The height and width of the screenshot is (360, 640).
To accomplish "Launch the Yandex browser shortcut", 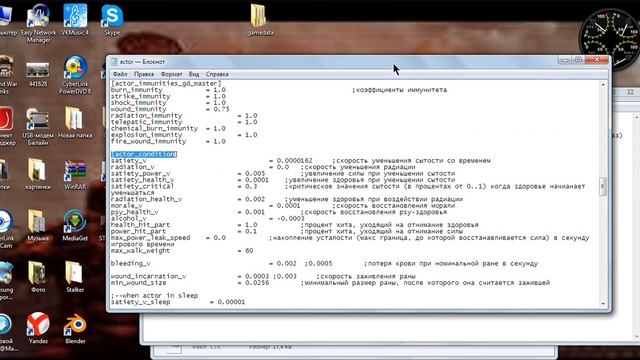I will [38, 329].
